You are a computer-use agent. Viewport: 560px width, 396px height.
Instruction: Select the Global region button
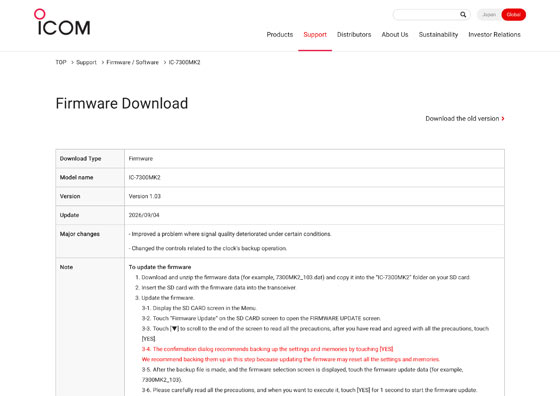click(x=513, y=15)
